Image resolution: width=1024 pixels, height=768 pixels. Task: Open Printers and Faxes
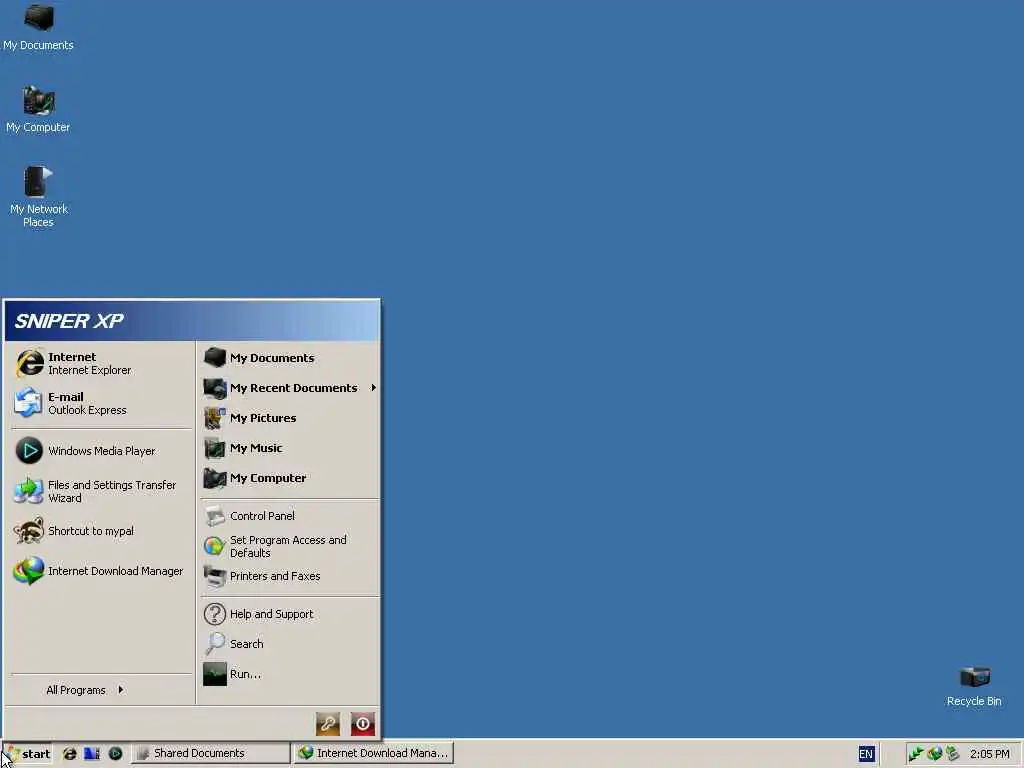tap(290, 576)
